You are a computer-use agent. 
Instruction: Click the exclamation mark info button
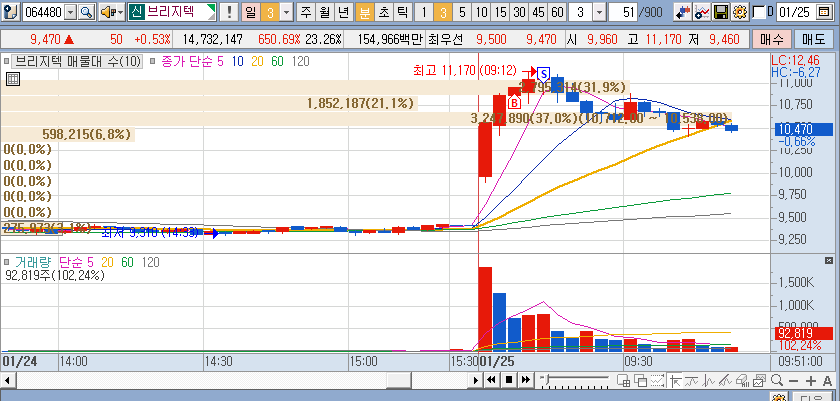point(229,12)
